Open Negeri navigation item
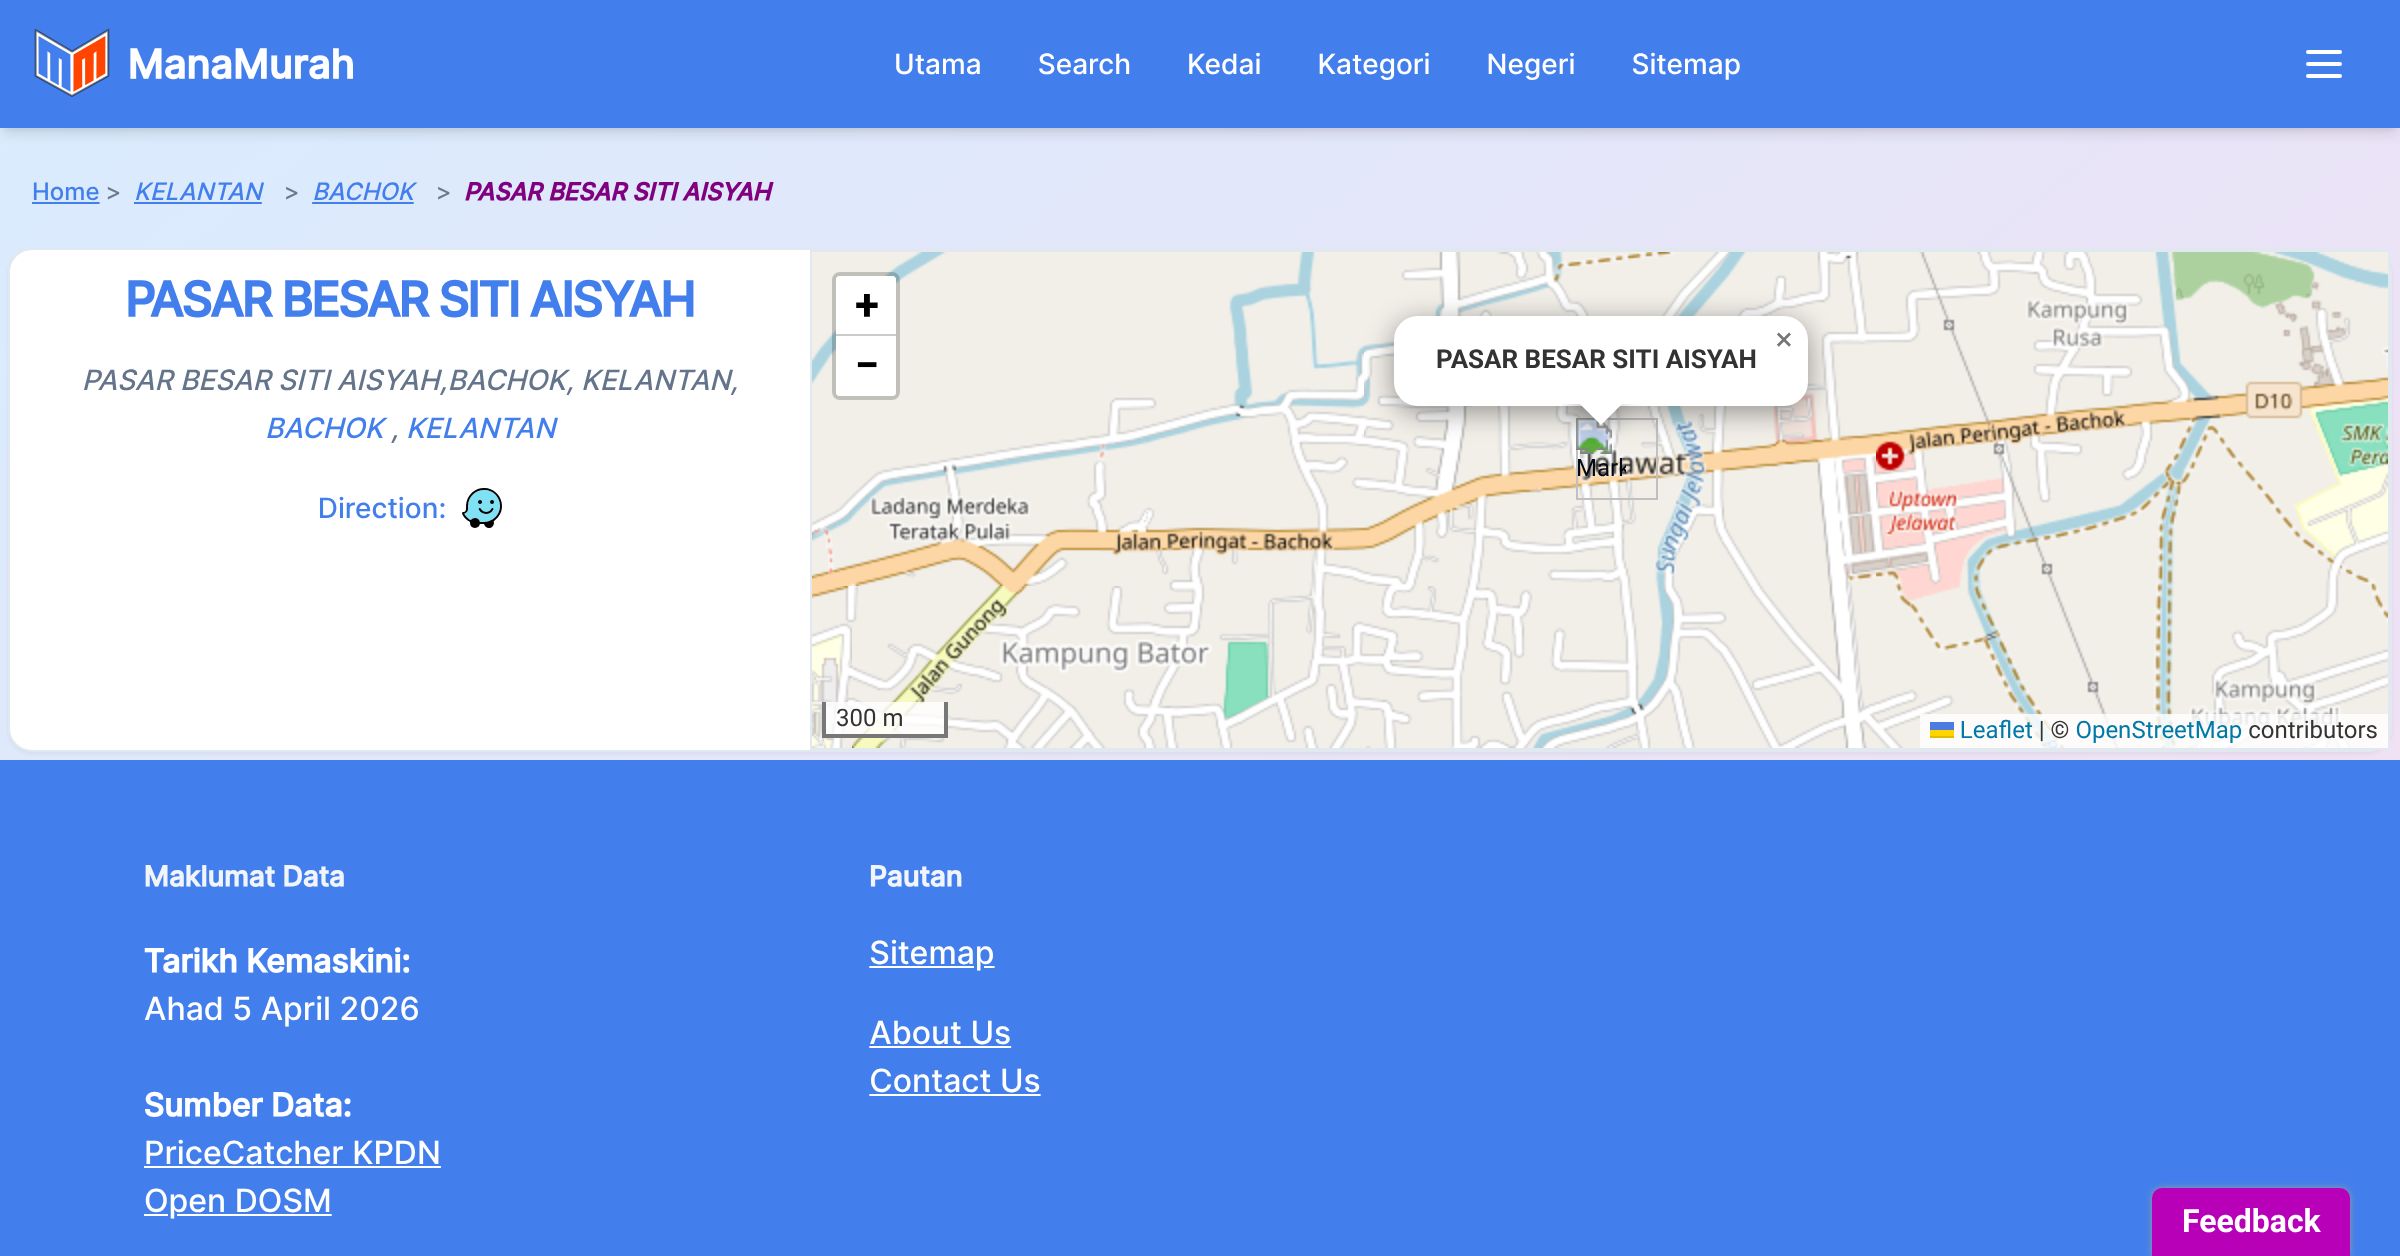Viewport: 2400px width, 1256px height. click(x=1530, y=64)
